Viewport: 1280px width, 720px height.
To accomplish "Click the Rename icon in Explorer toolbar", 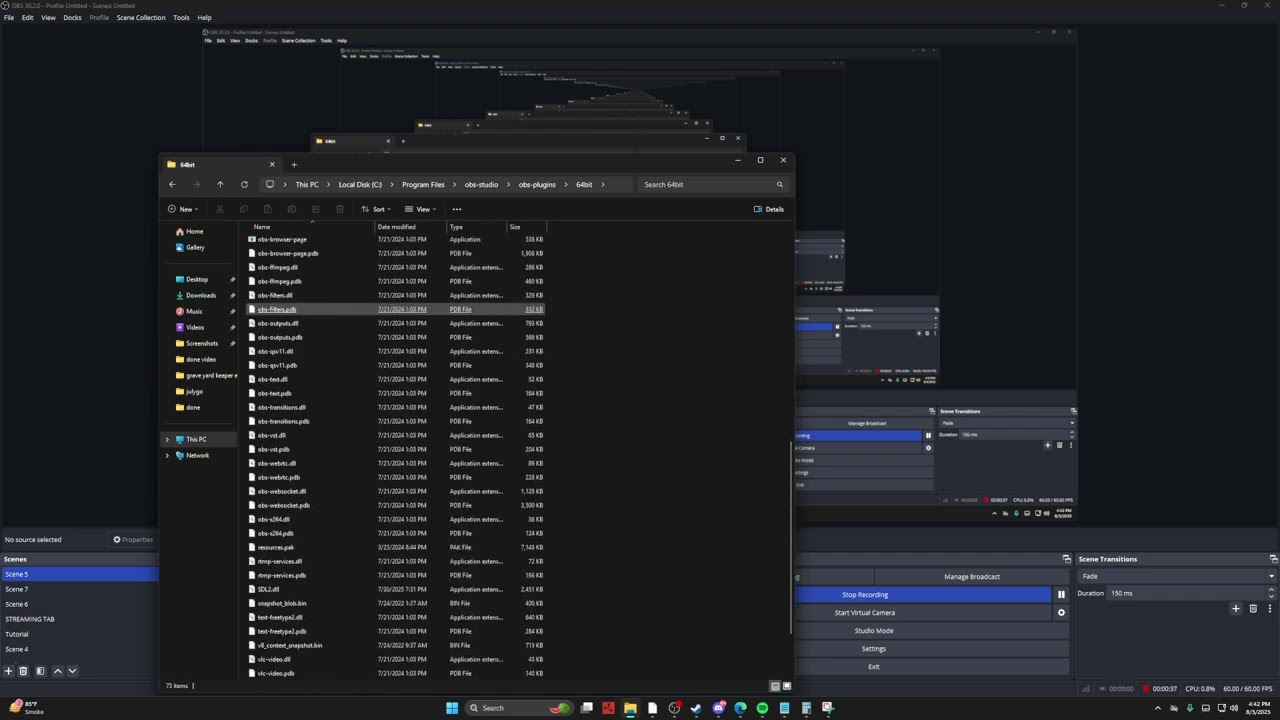I will pyautogui.click(x=291, y=209).
